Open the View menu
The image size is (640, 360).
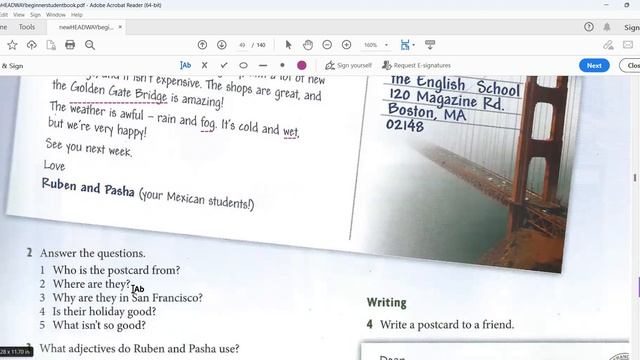(19, 15)
